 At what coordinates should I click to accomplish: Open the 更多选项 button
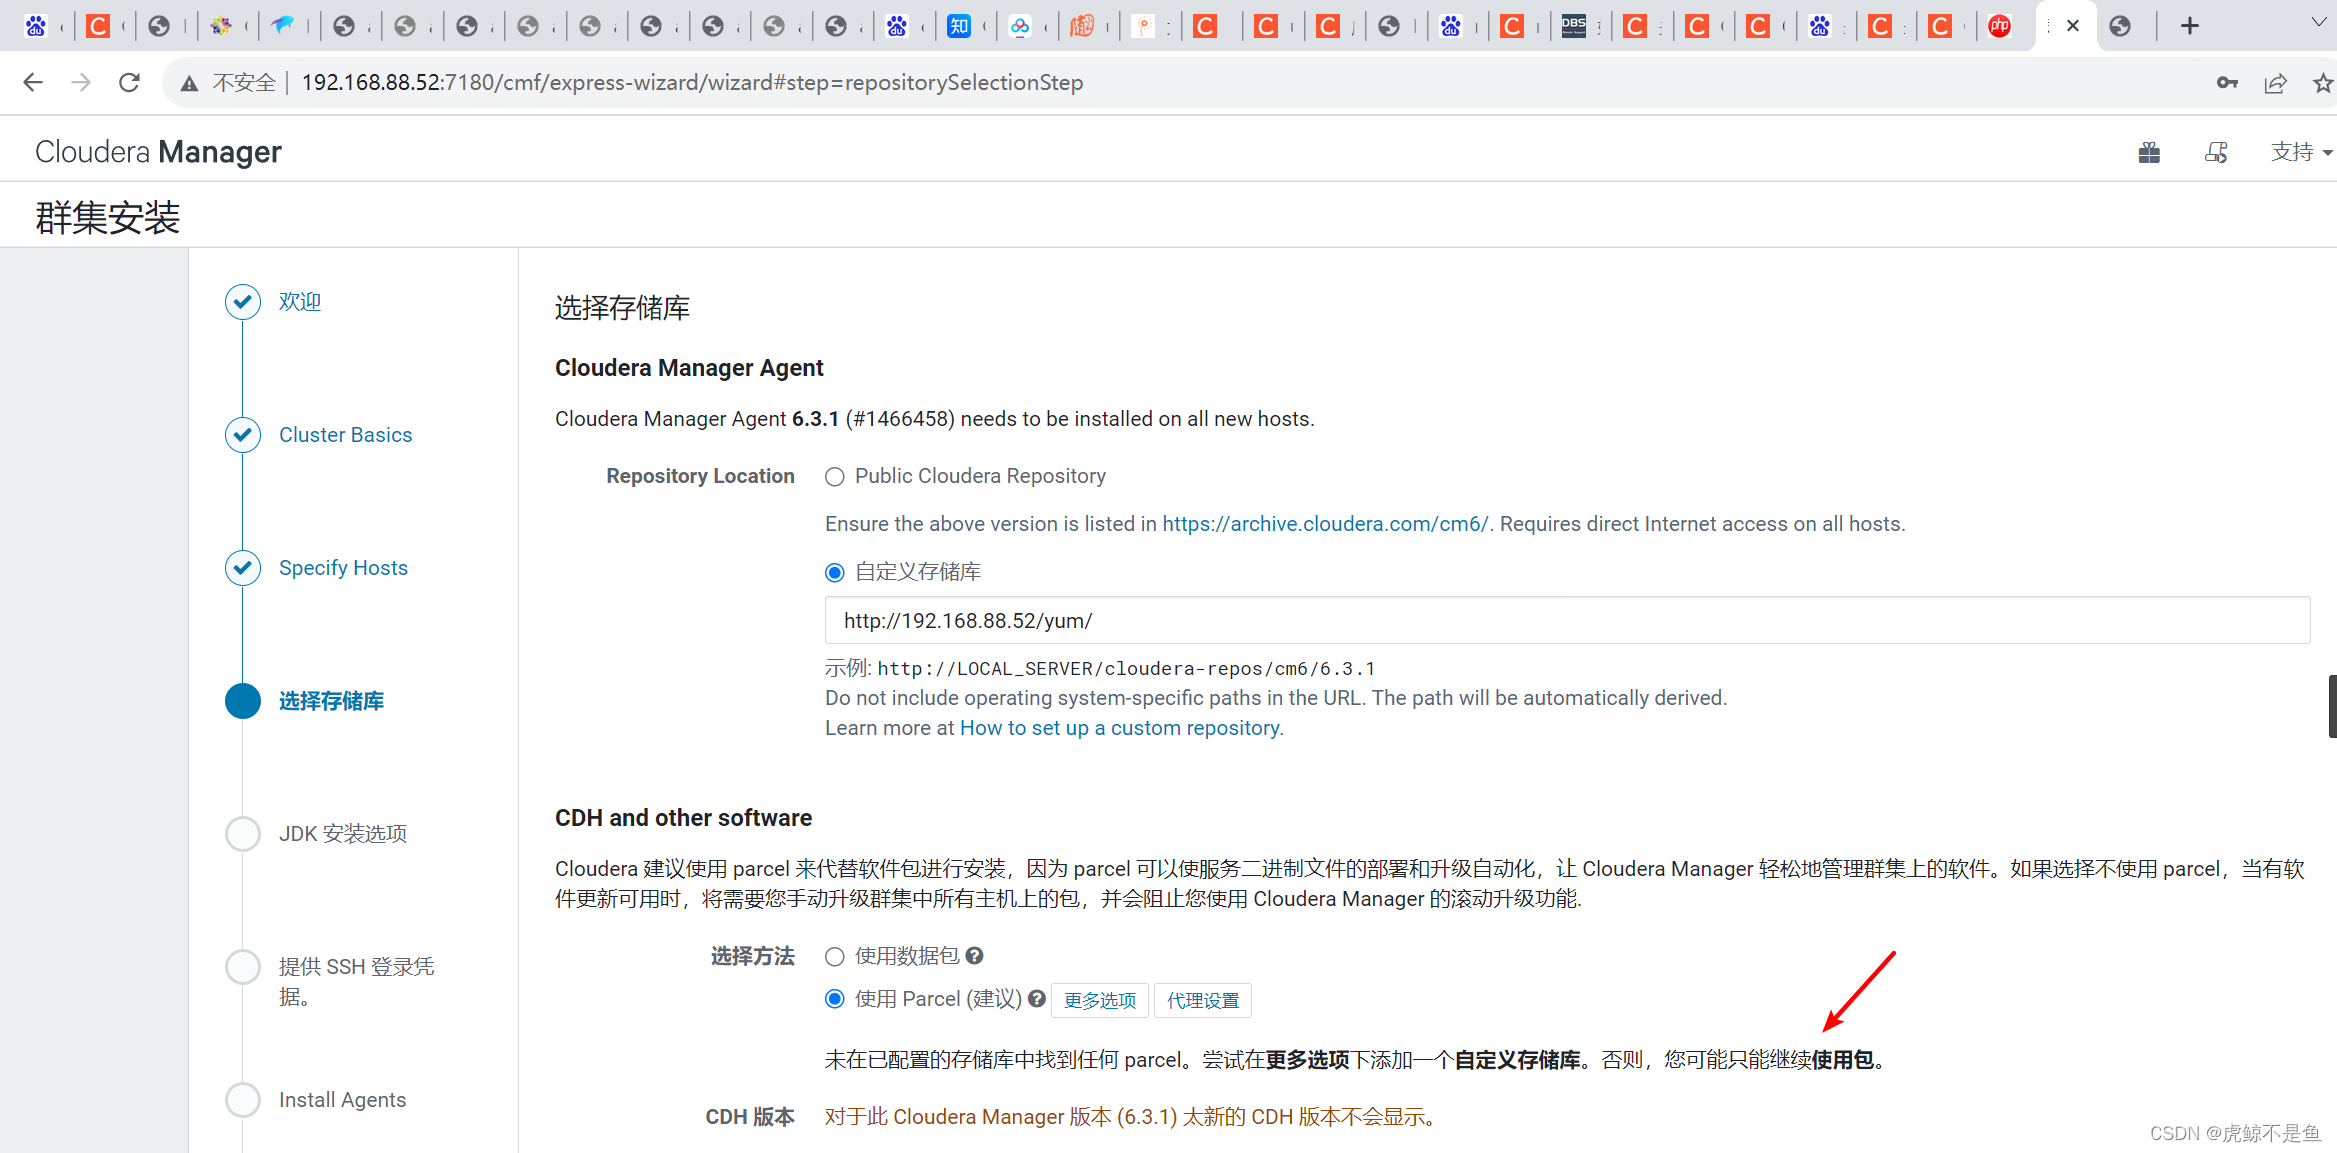(x=1099, y=1000)
